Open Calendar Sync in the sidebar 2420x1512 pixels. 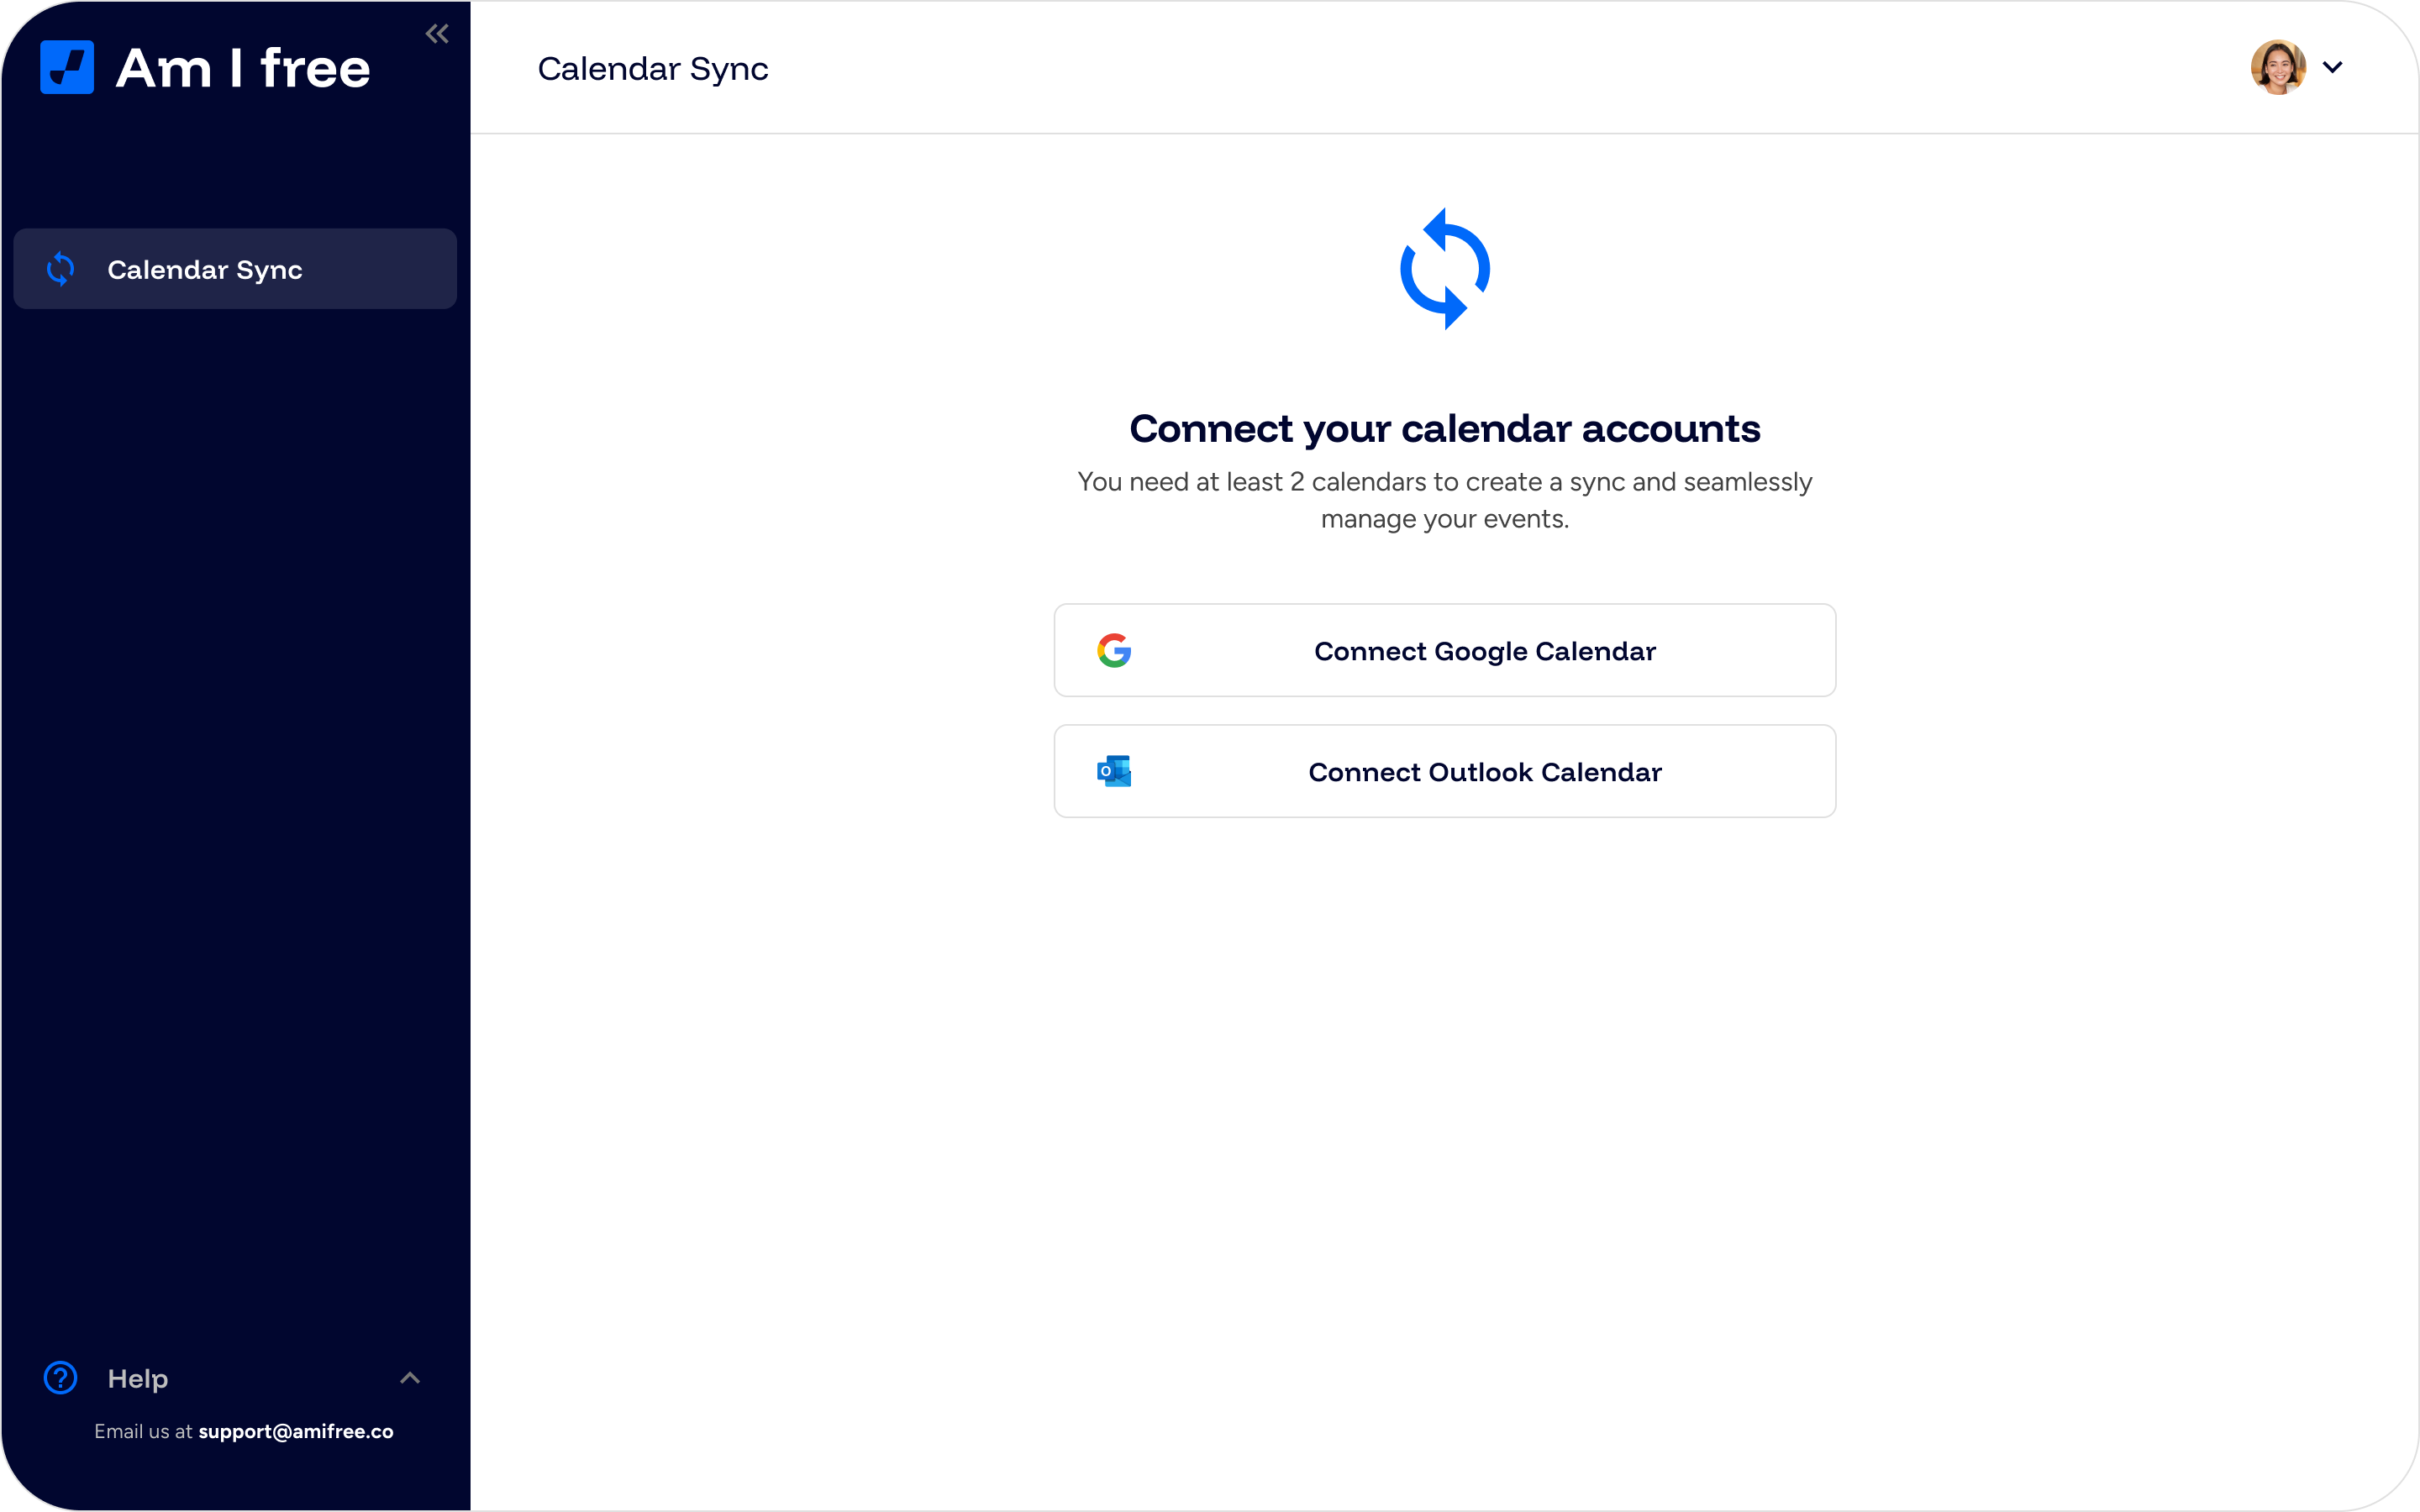point(235,269)
